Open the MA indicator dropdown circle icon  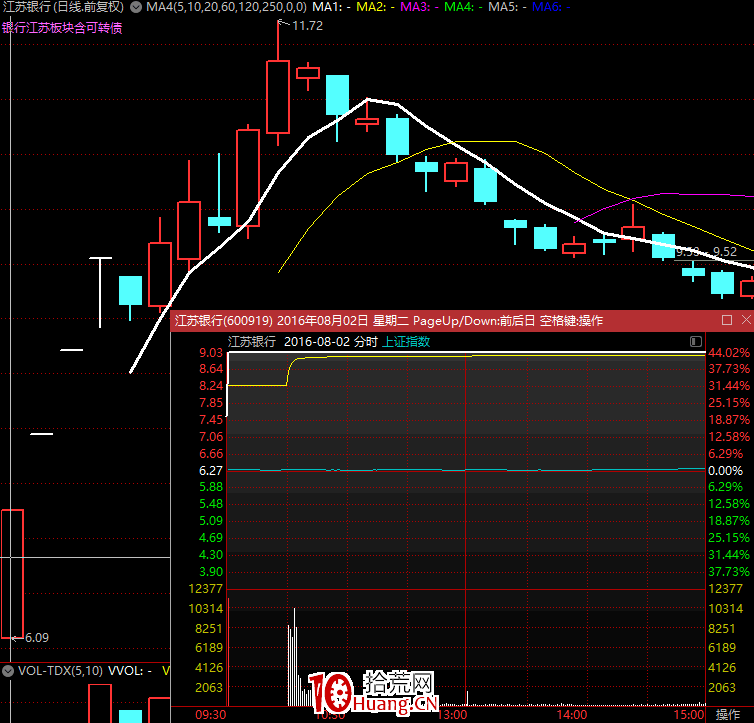(x=136, y=7)
